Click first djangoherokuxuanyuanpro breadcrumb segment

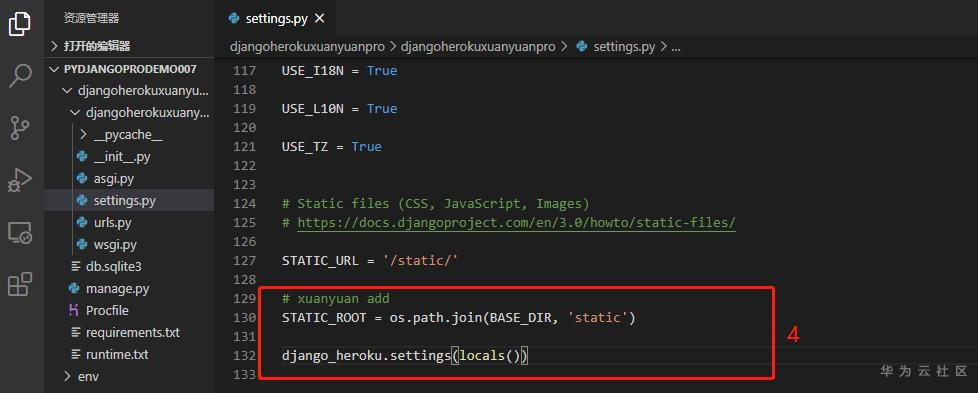point(307,47)
